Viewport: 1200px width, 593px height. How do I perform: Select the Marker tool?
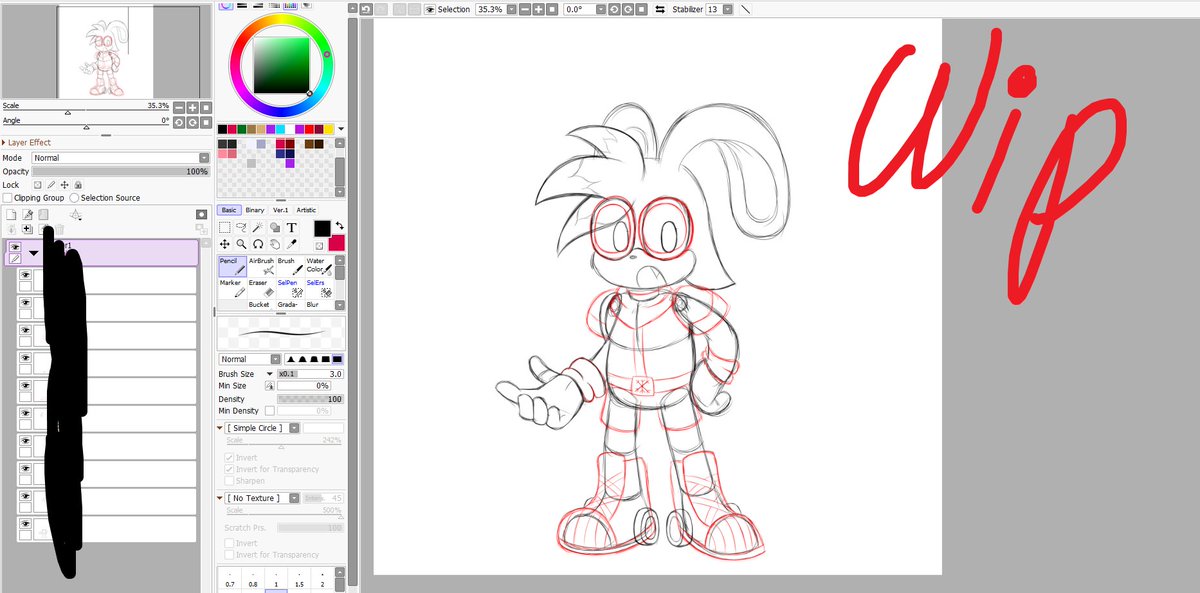[232, 288]
